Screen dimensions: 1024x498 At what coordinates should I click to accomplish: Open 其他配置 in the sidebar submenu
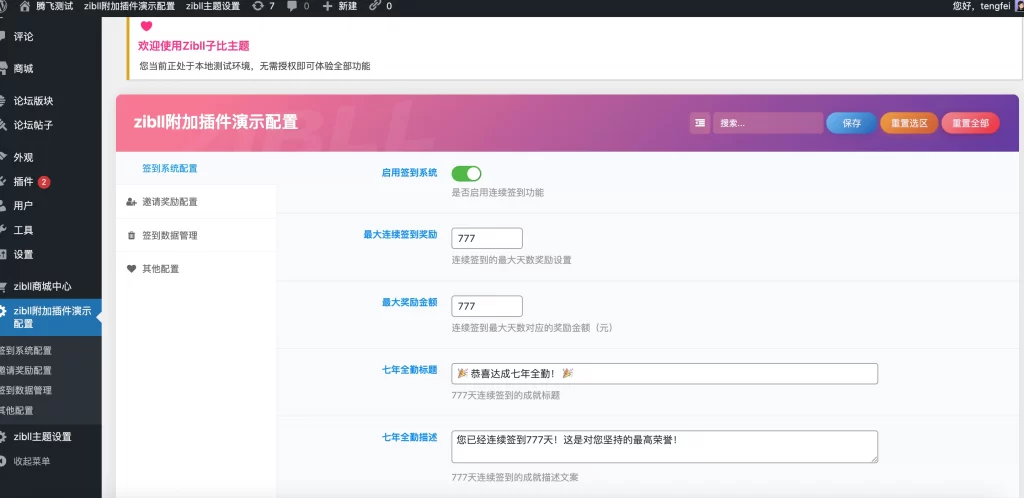16,411
